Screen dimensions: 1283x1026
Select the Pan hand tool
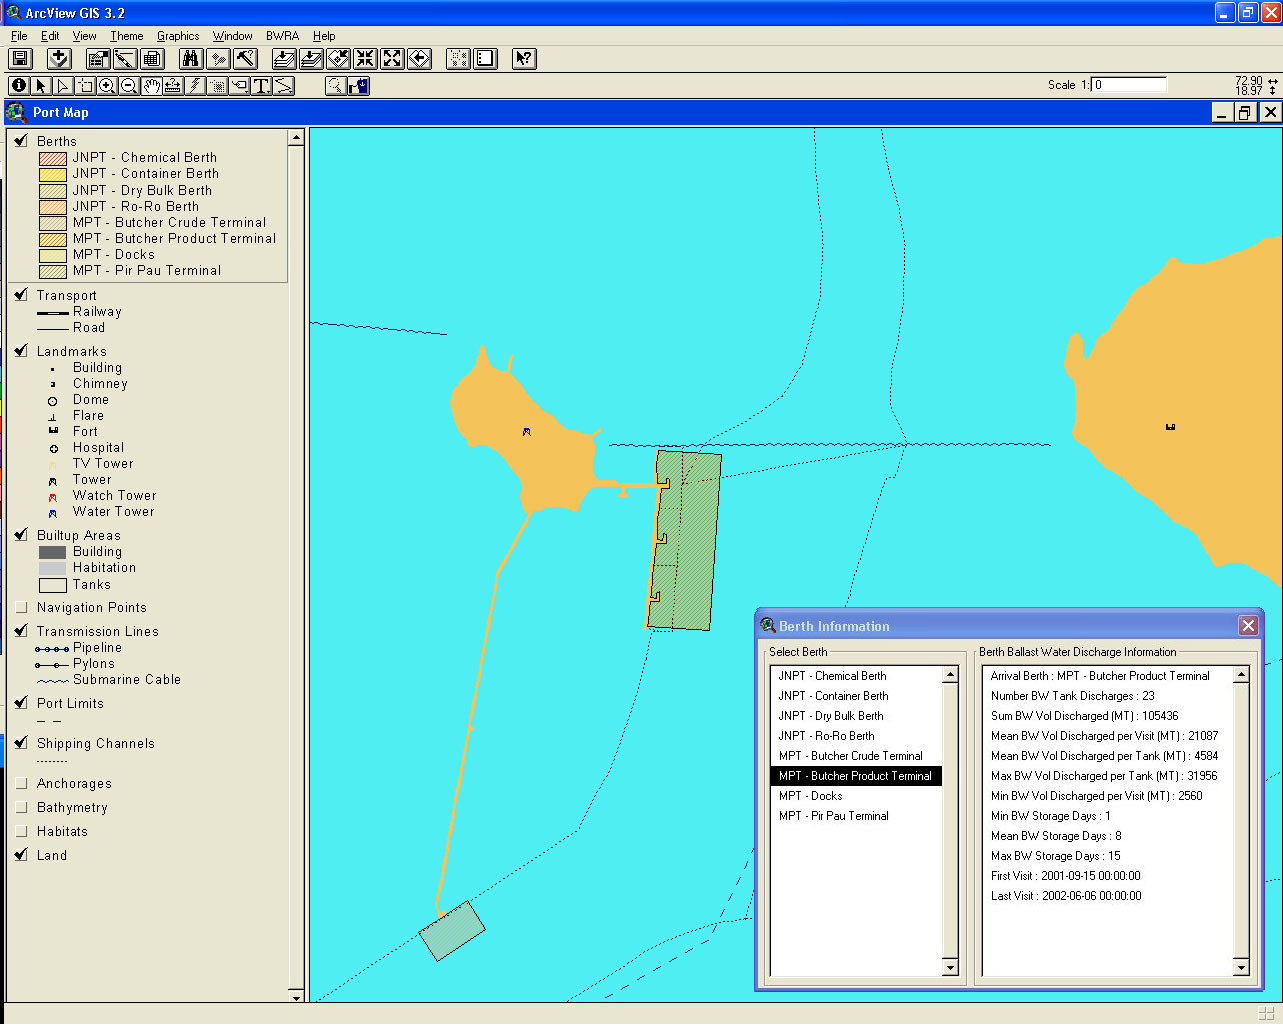151,86
